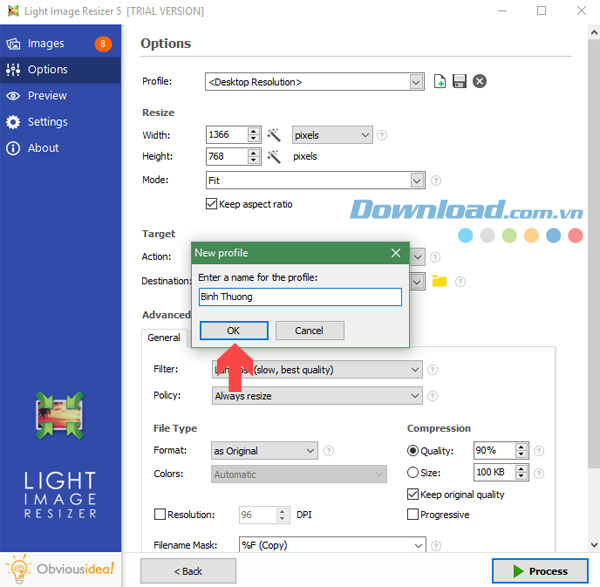
Task: Click the Width value field
Action: click(227, 135)
